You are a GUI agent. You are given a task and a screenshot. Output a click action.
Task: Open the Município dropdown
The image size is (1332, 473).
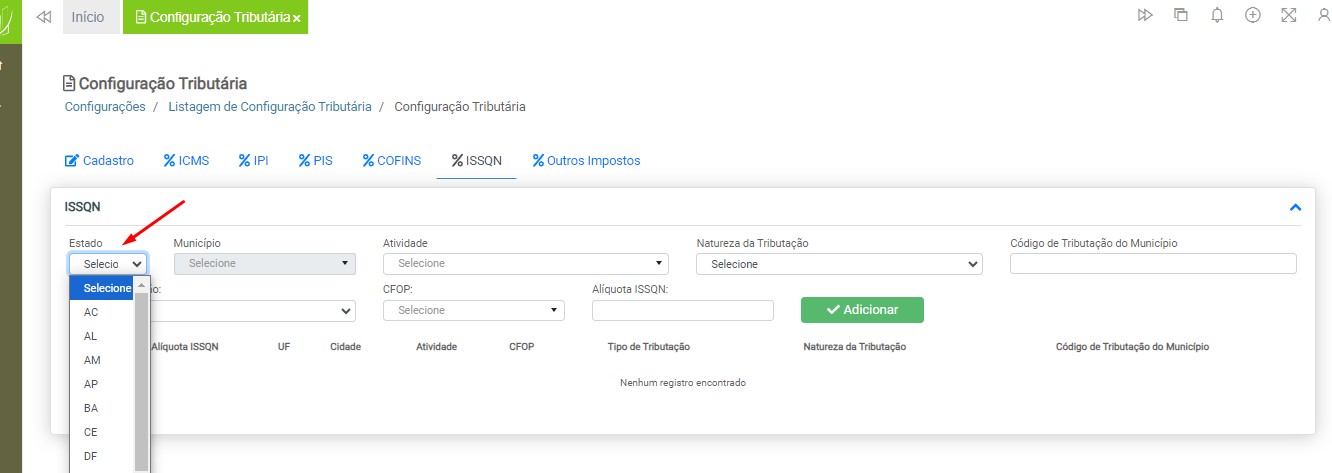pyautogui.click(x=265, y=264)
